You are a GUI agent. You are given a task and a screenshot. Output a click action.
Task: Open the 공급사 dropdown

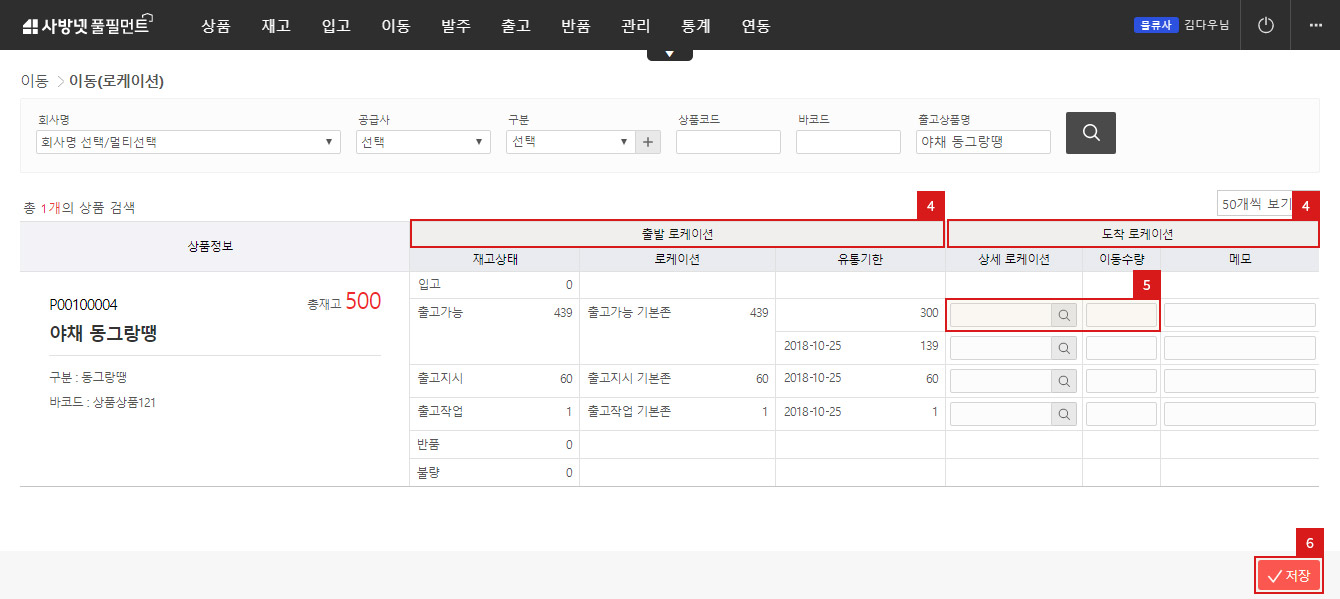coord(423,142)
